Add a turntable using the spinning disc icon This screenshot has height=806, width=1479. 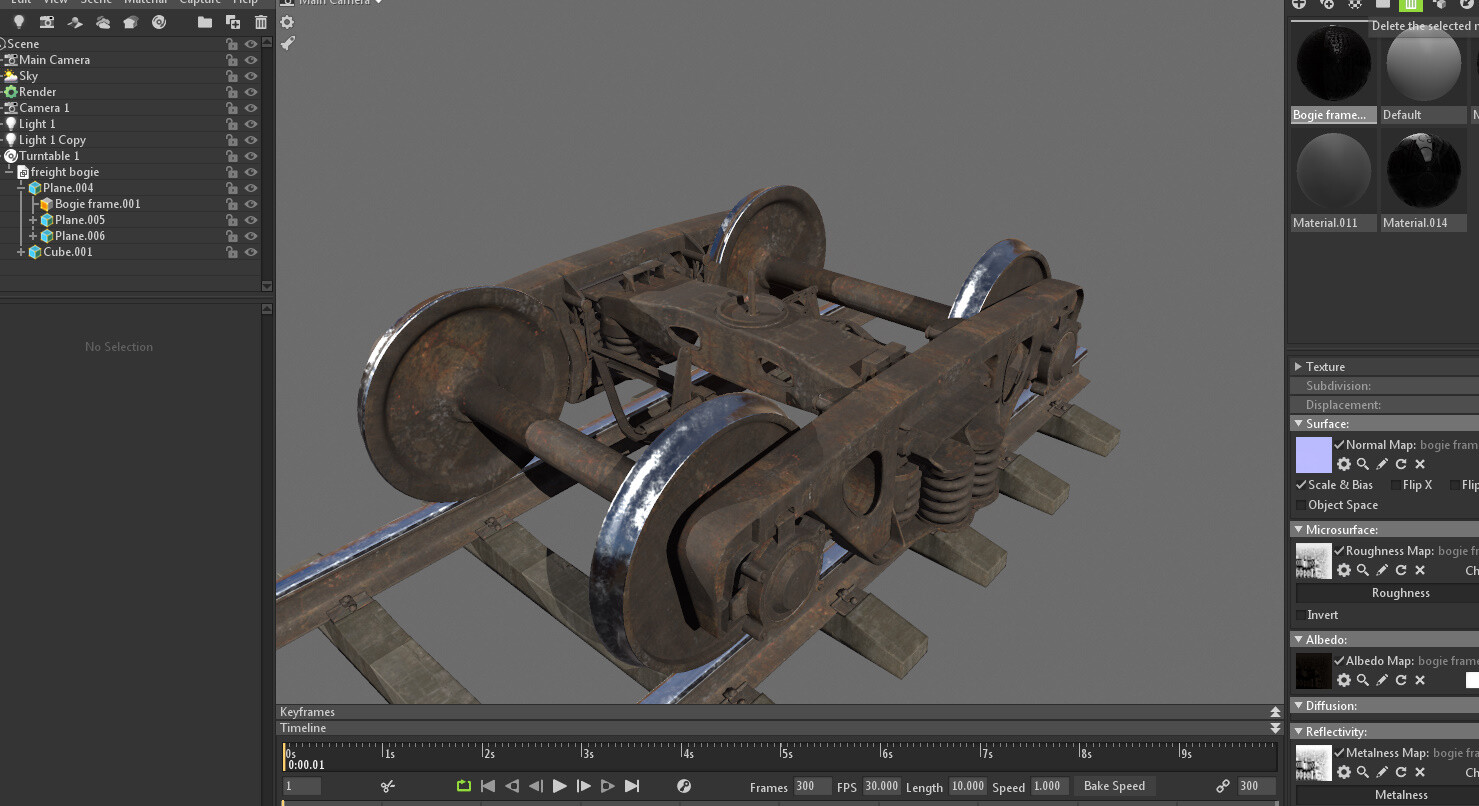pyautogui.click(x=159, y=21)
